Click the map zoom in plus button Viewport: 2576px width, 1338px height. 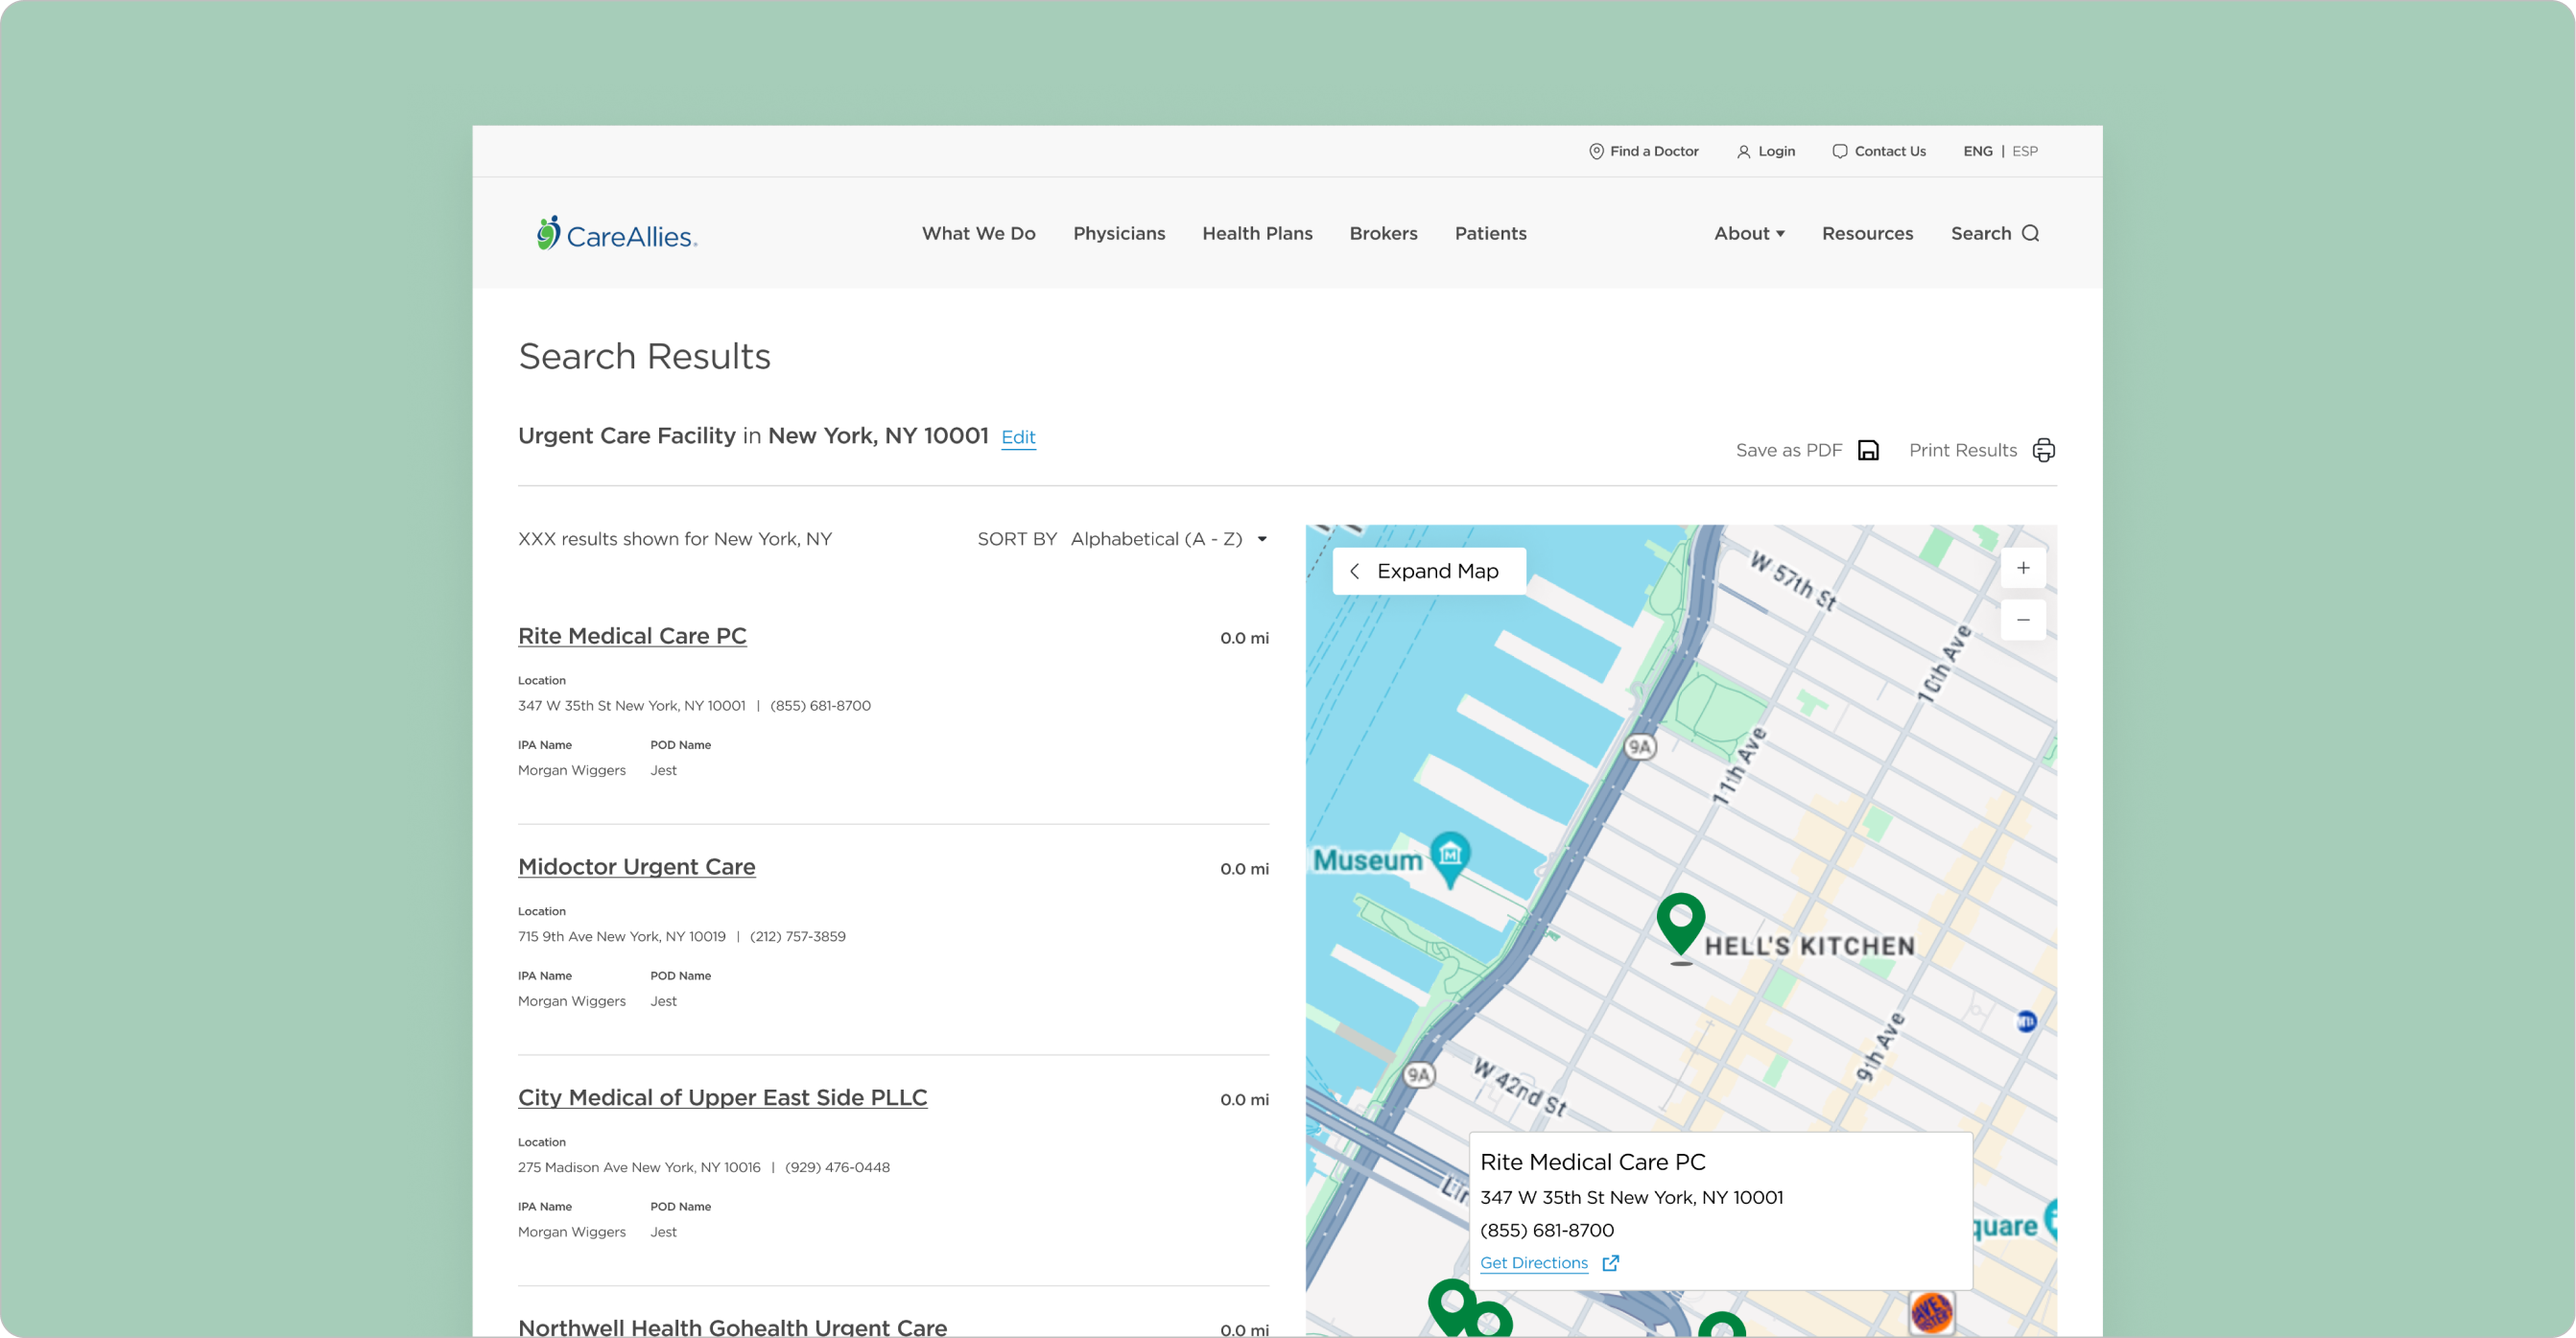[2022, 568]
